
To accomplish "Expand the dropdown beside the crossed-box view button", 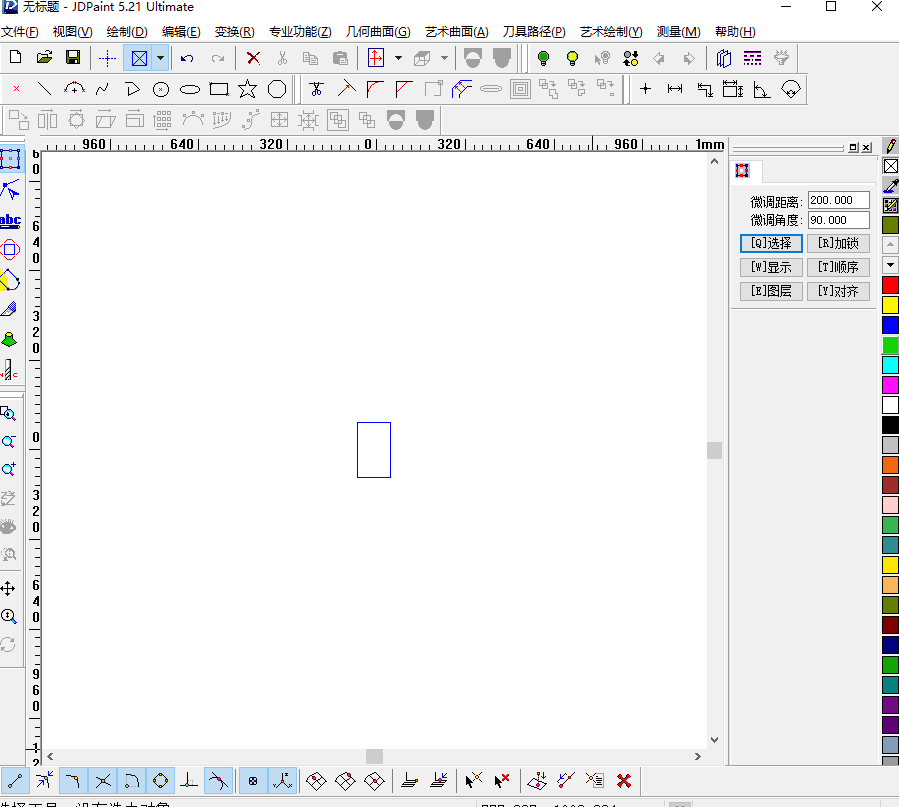I will 161,58.
